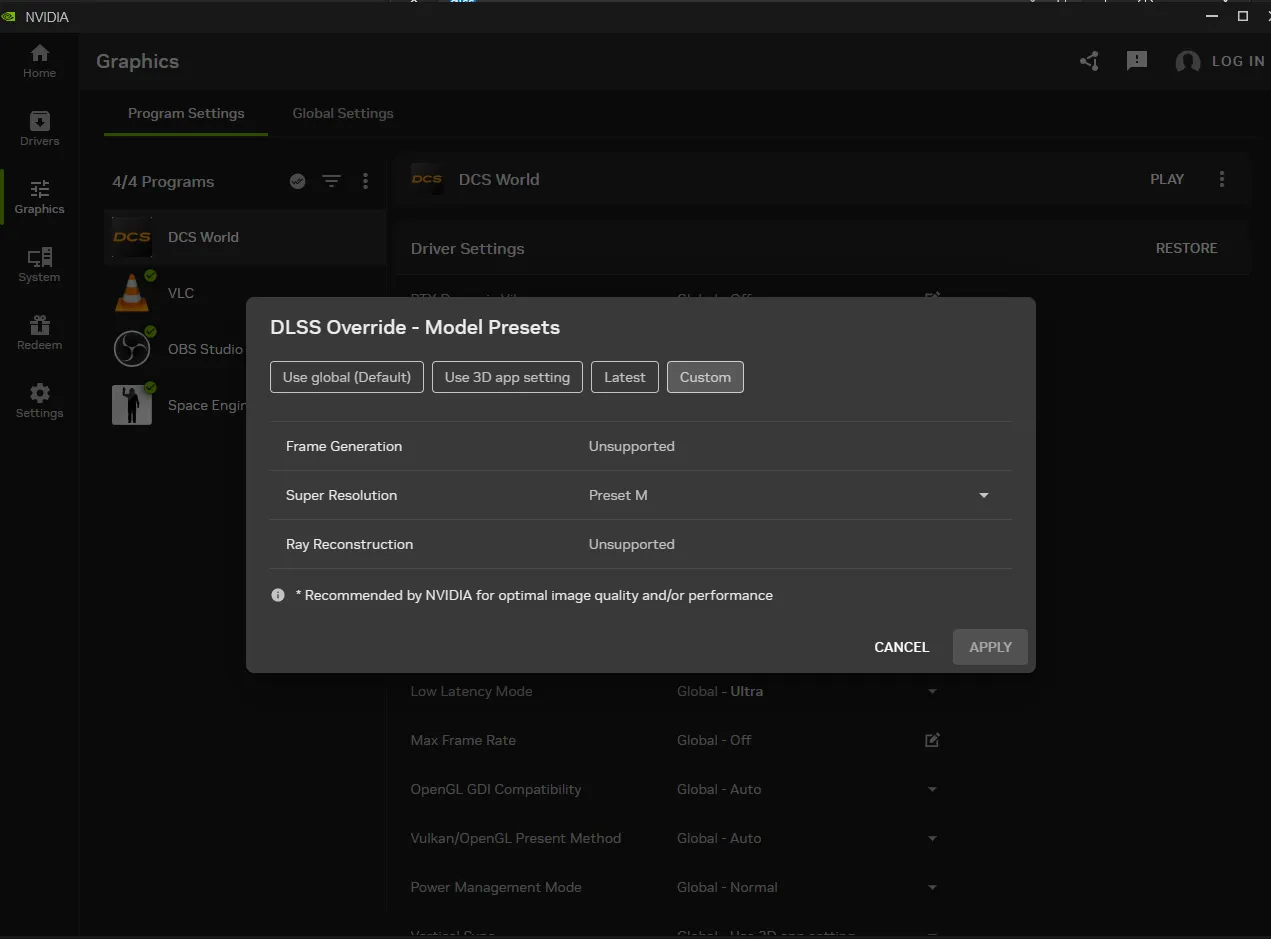Viewport: 1271px width, 939px height.
Task: Maximize the NVIDIA app window
Action: click(1243, 16)
